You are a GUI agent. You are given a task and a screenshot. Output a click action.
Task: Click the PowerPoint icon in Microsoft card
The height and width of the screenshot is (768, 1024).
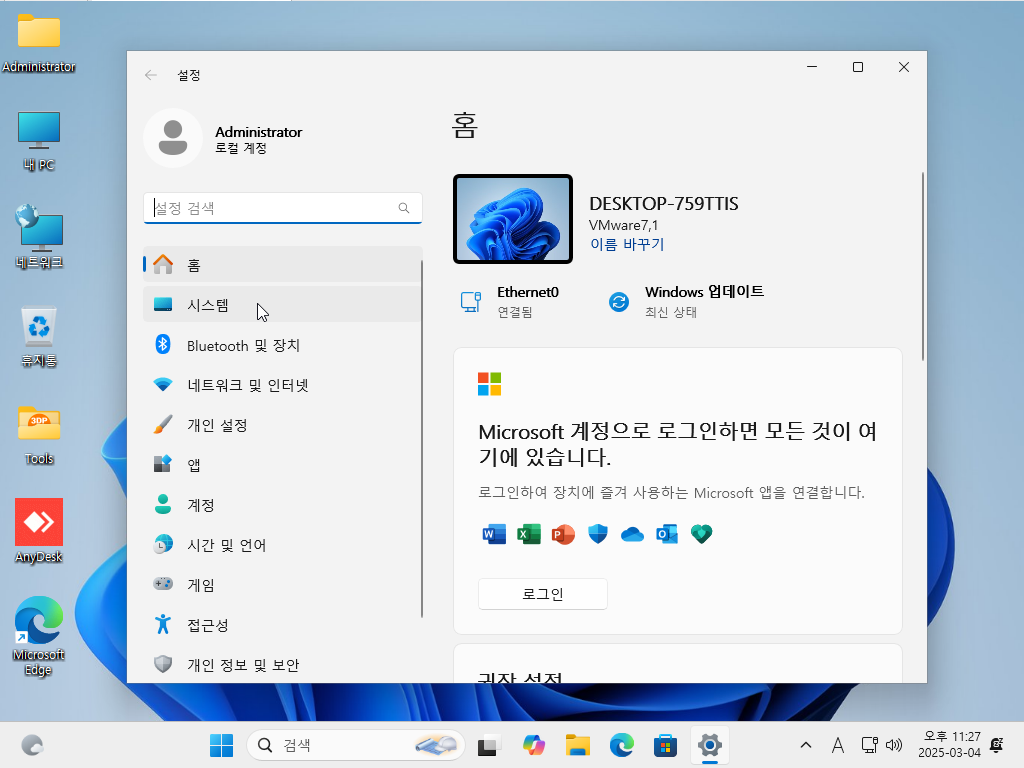(x=563, y=534)
